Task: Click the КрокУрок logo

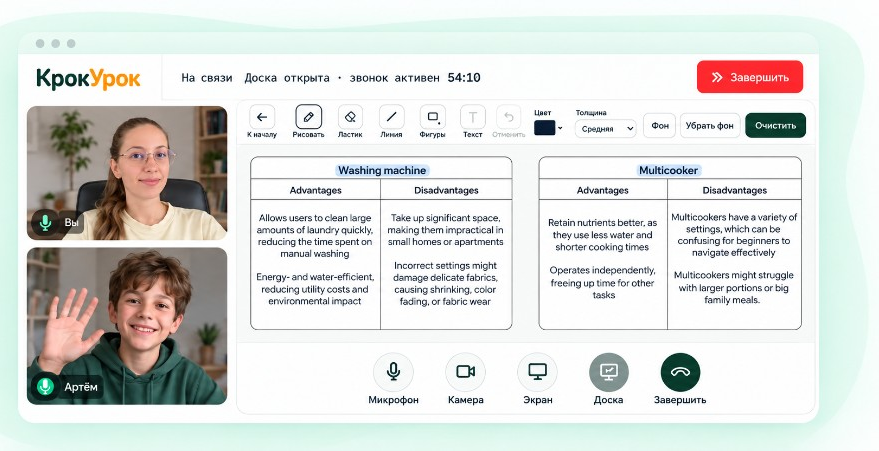Action: 89,78
